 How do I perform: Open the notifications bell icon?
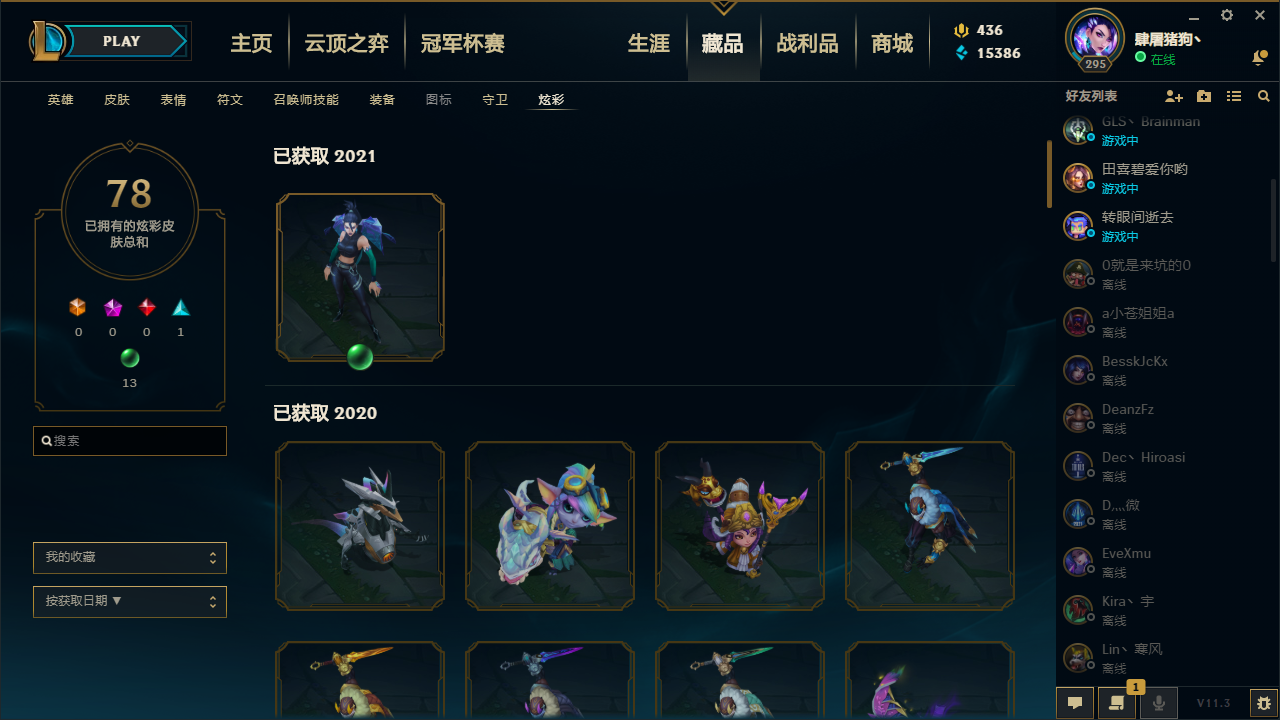click(1259, 58)
